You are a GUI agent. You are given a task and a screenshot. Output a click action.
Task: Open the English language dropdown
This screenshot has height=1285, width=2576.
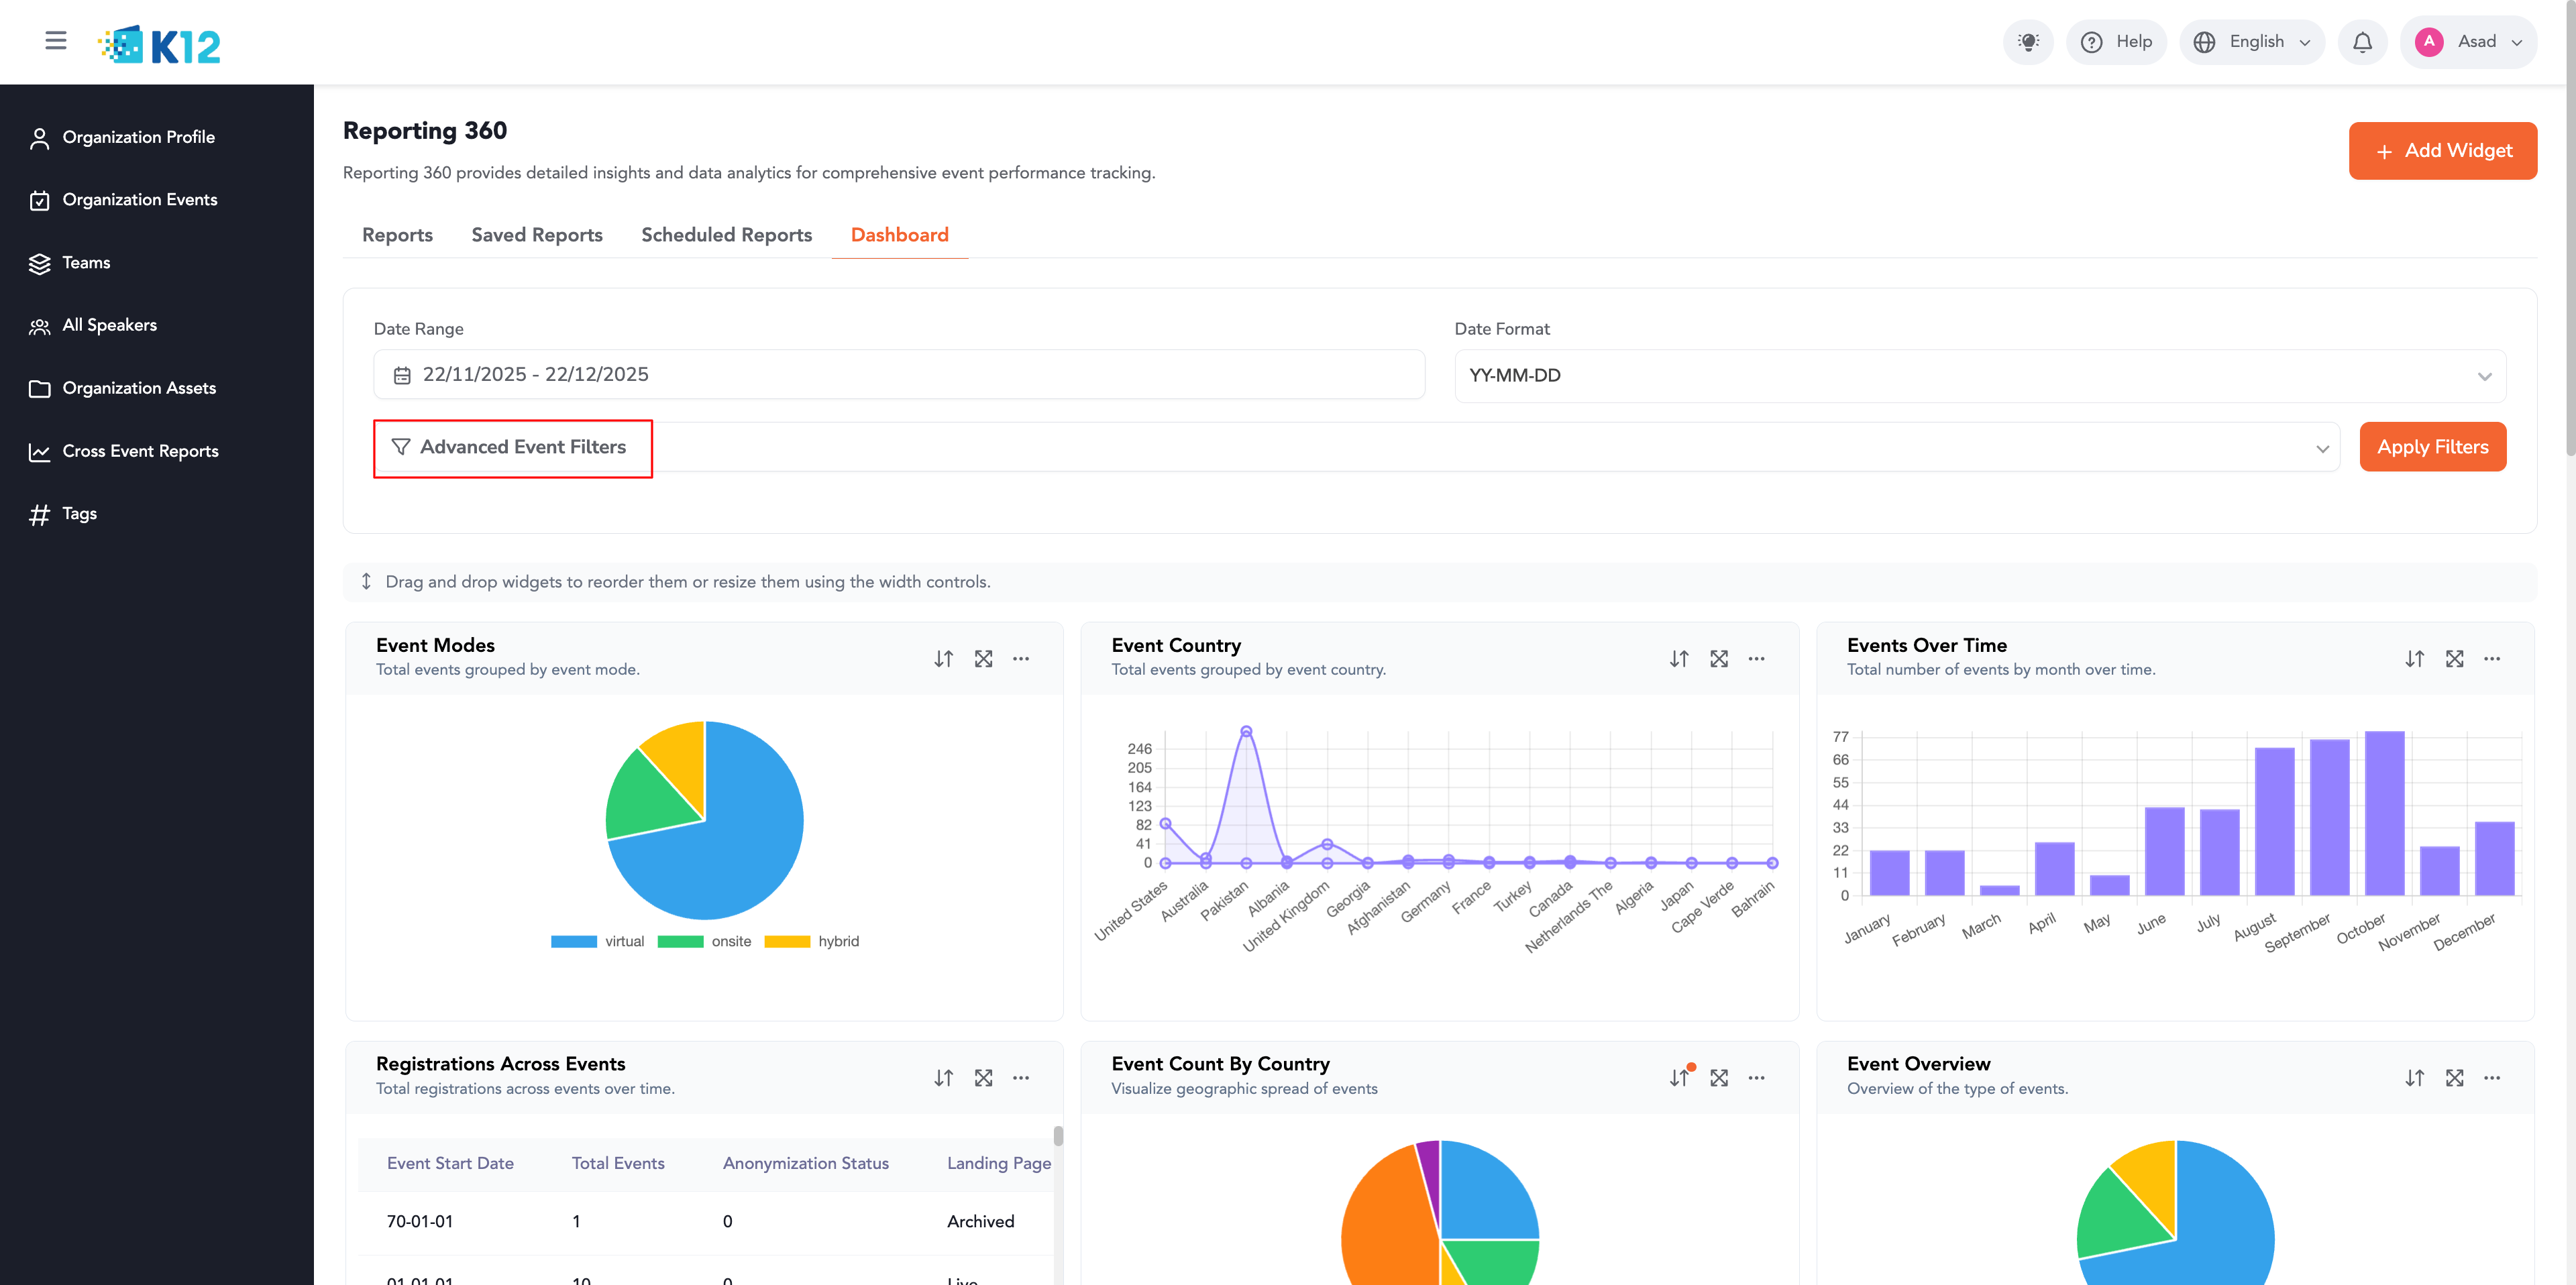[2252, 42]
